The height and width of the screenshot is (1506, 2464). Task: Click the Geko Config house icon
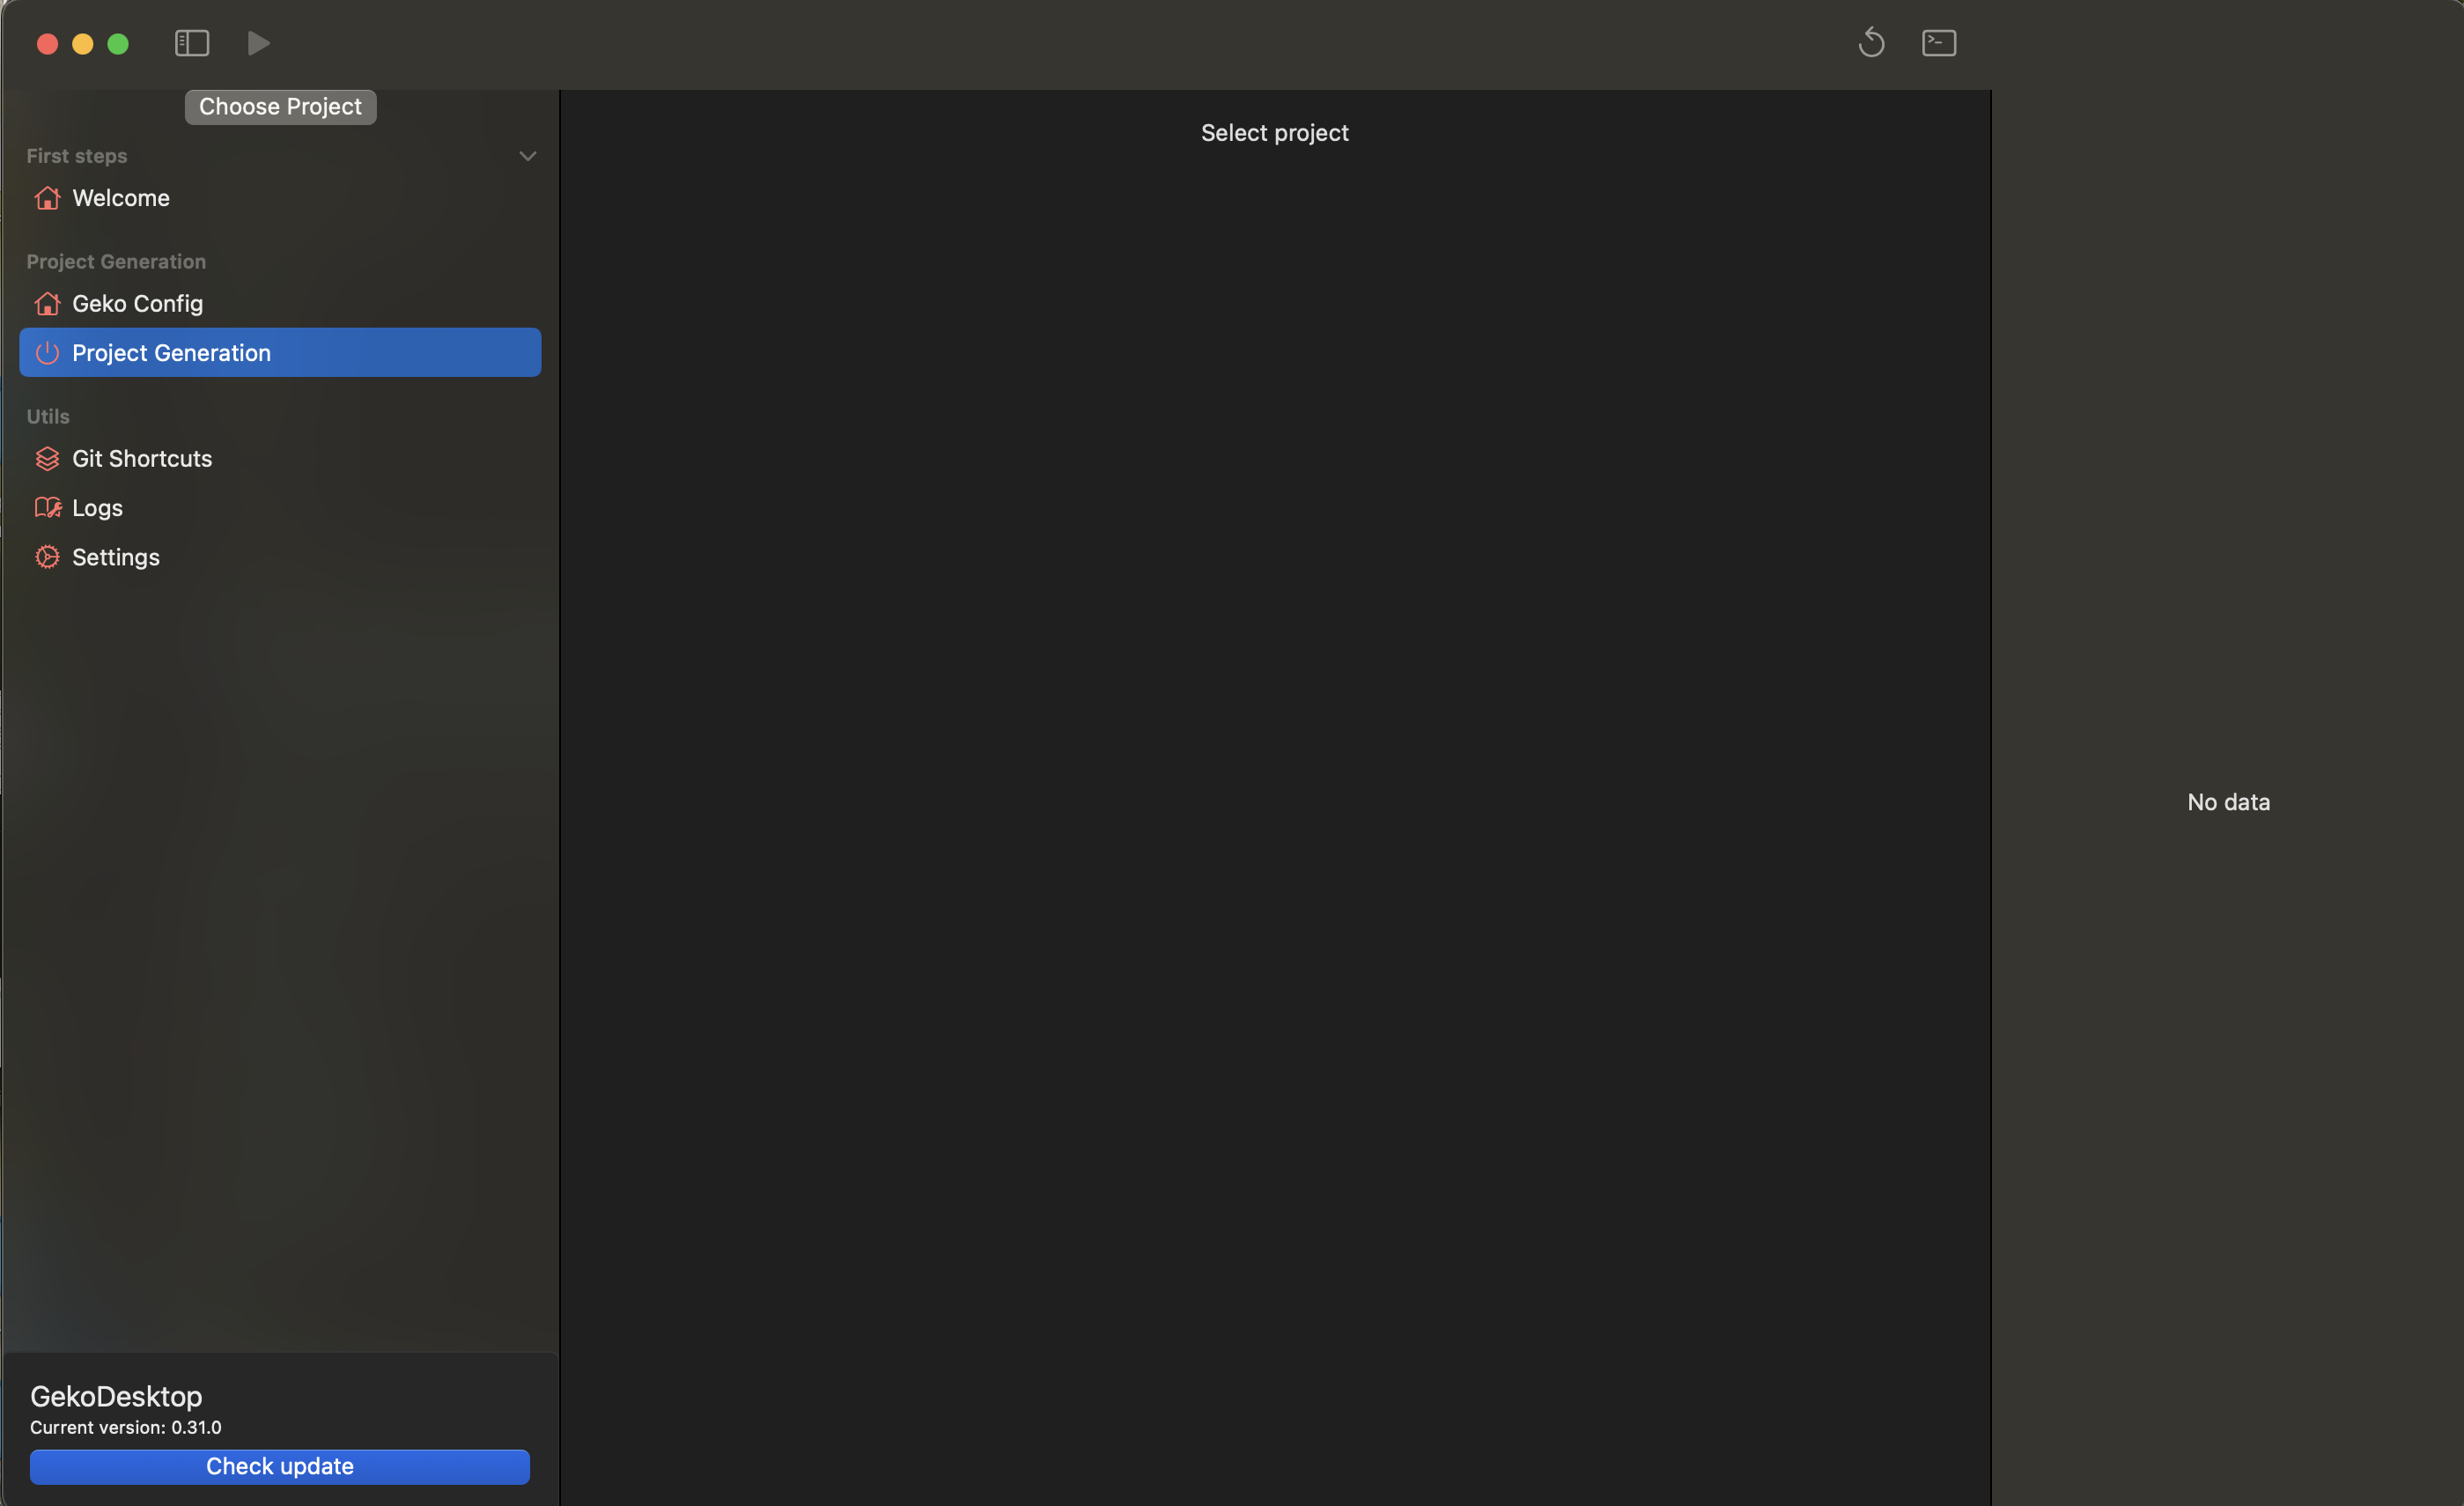(47, 303)
